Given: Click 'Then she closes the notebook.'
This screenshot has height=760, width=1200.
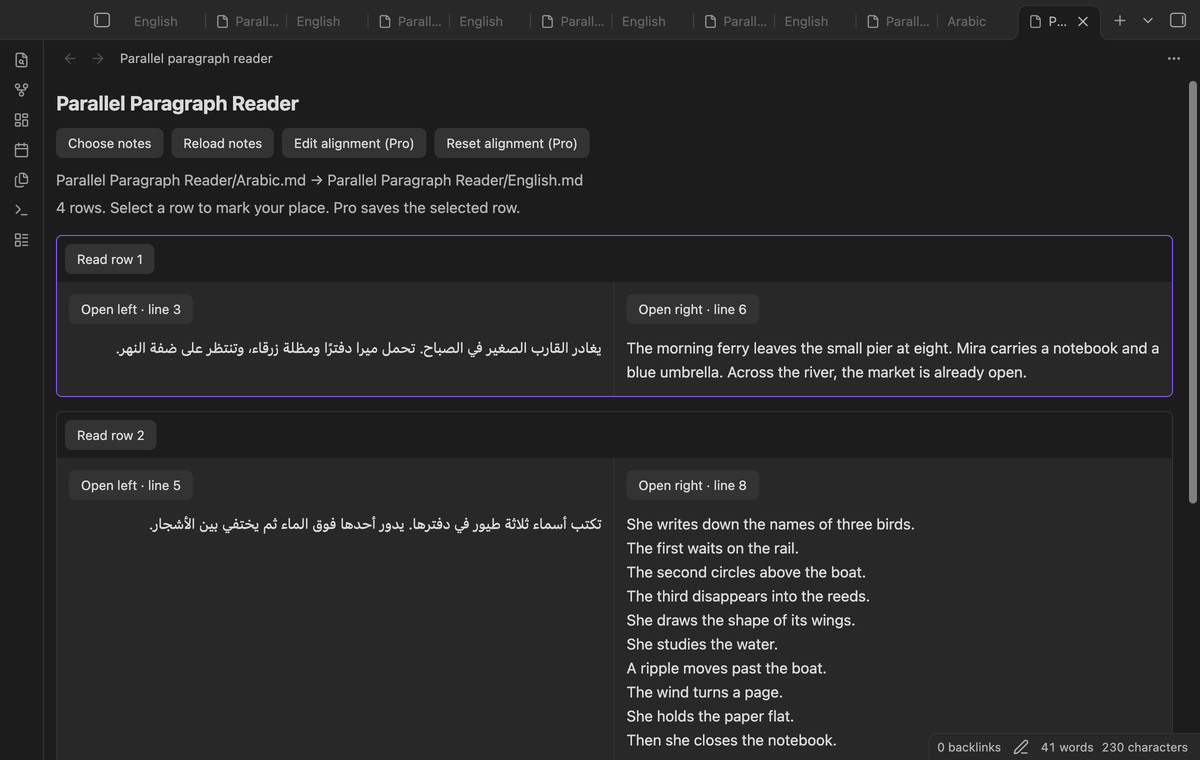Looking at the screenshot, I should (x=731, y=740).
